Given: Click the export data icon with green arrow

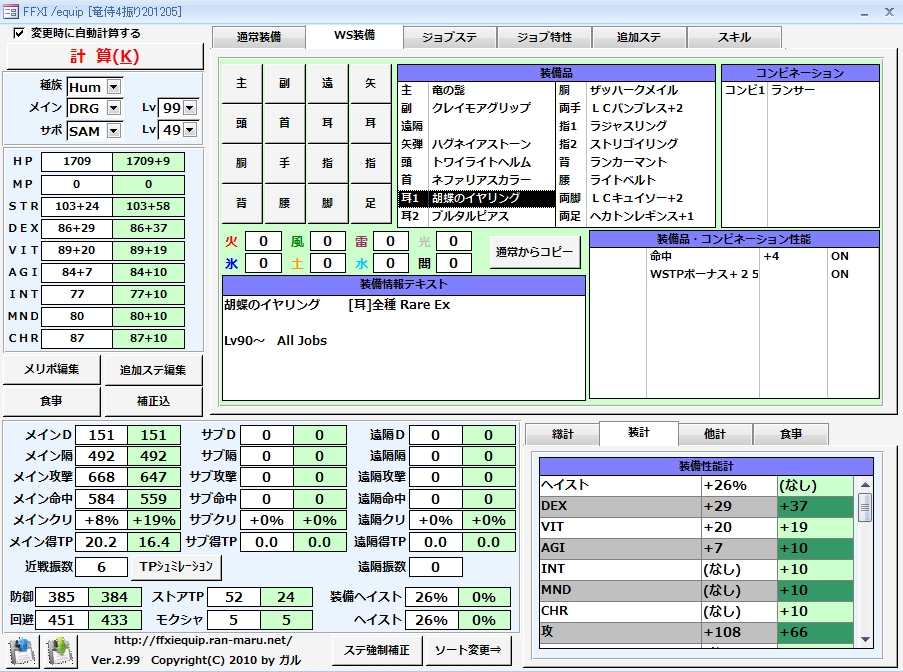Looking at the screenshot, I should 60,651.
